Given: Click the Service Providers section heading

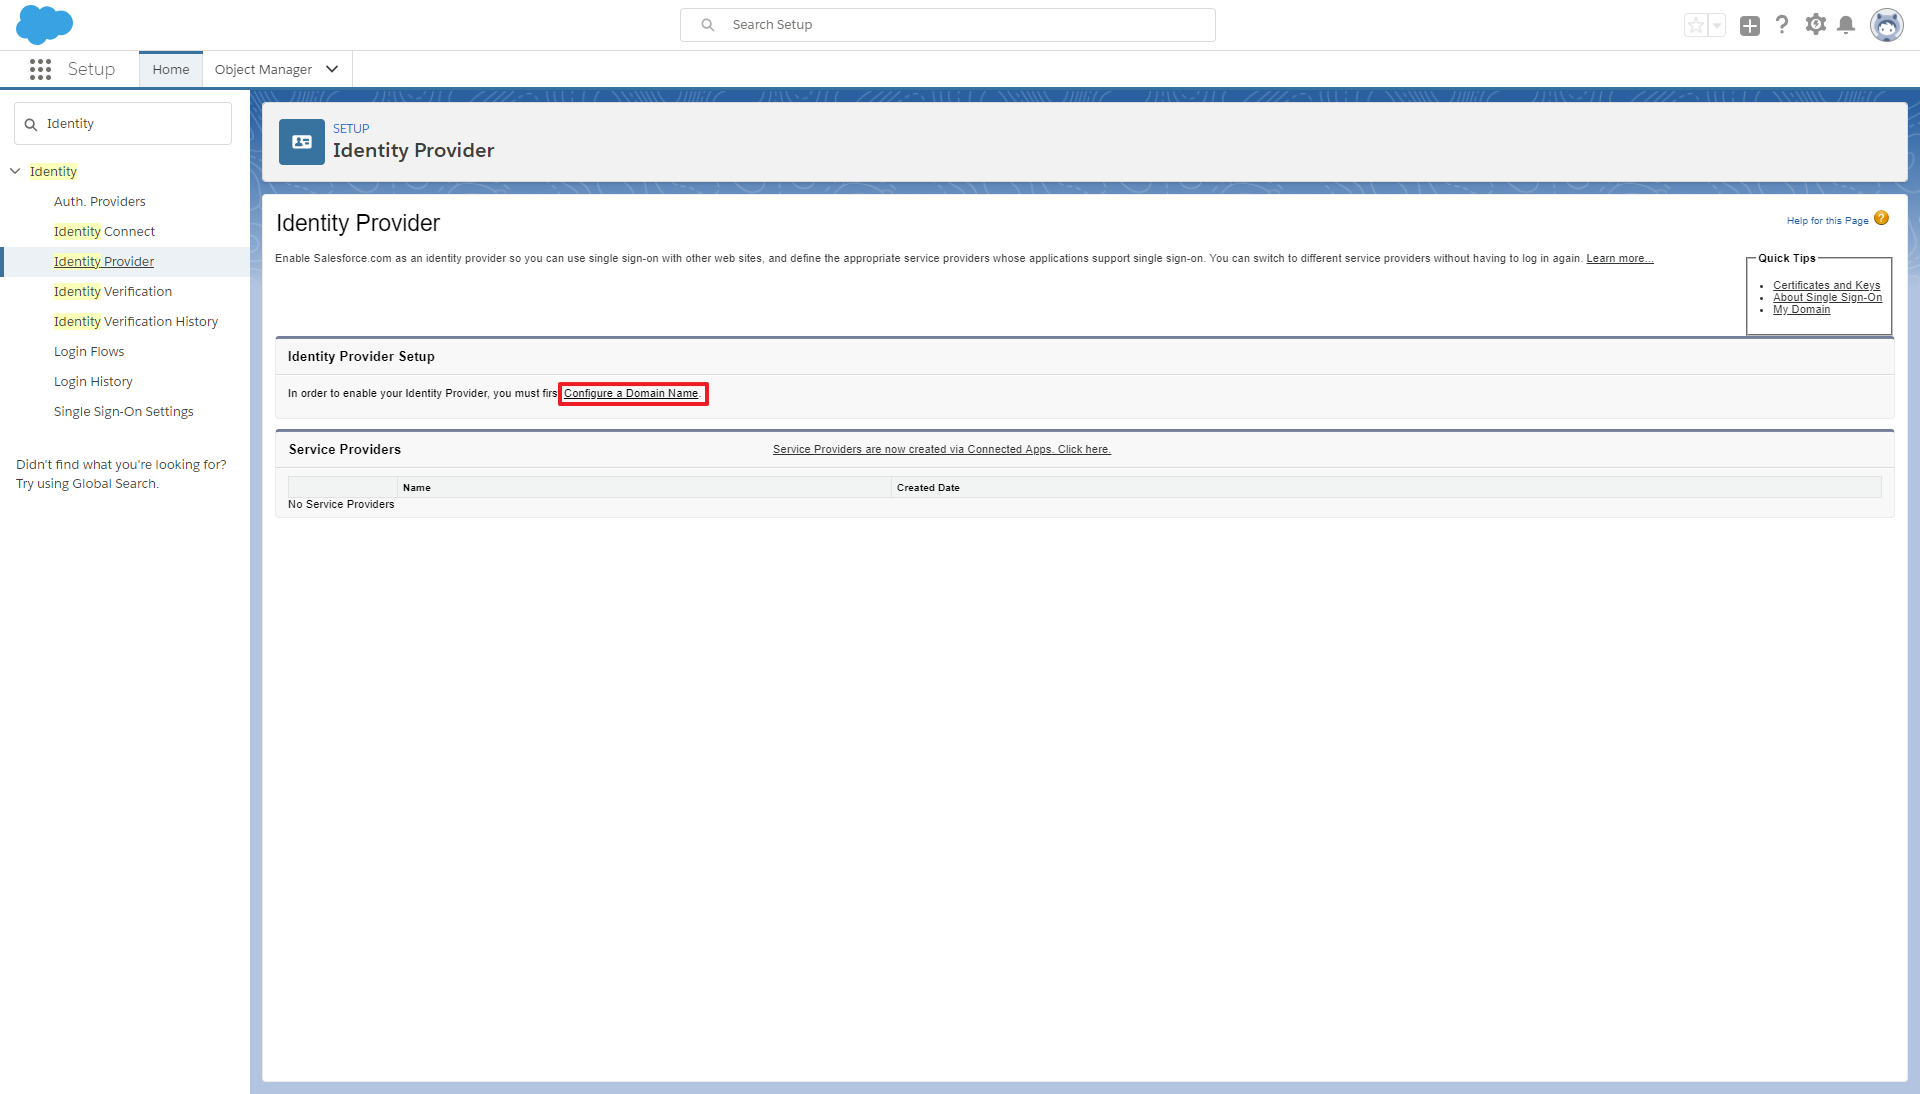Looking at the screenshot, I should (345, 449).
